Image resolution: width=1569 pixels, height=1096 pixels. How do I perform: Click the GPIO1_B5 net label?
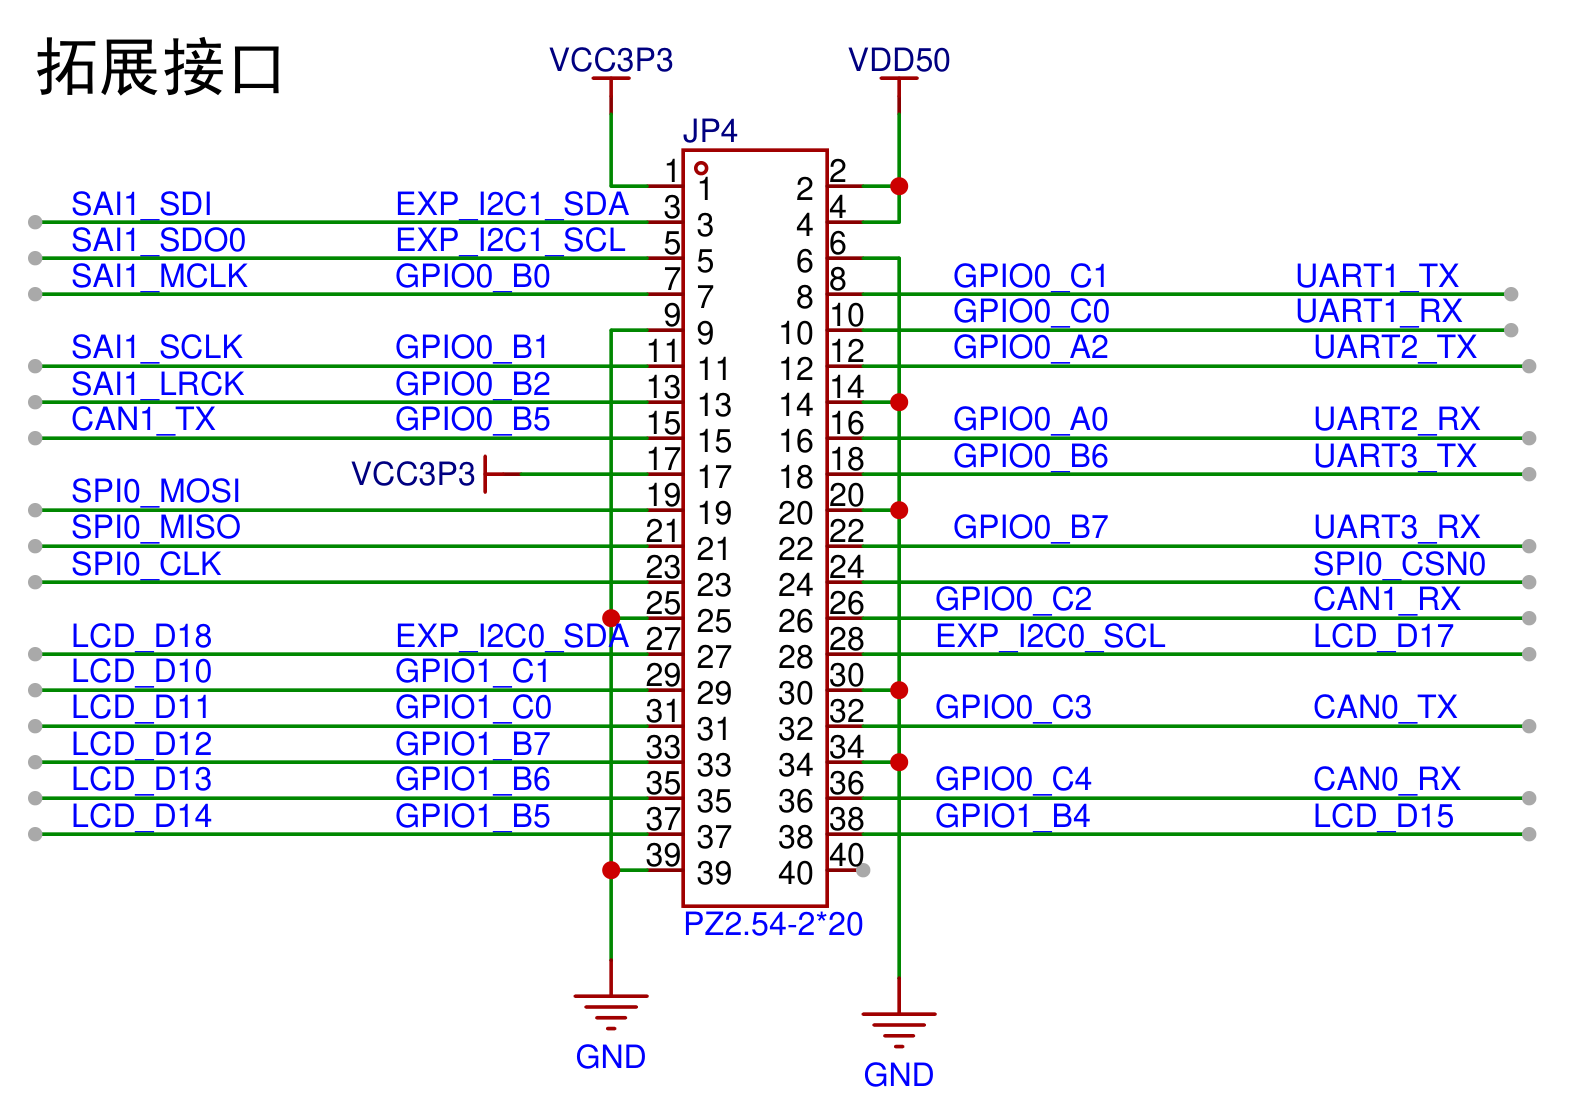473,816
